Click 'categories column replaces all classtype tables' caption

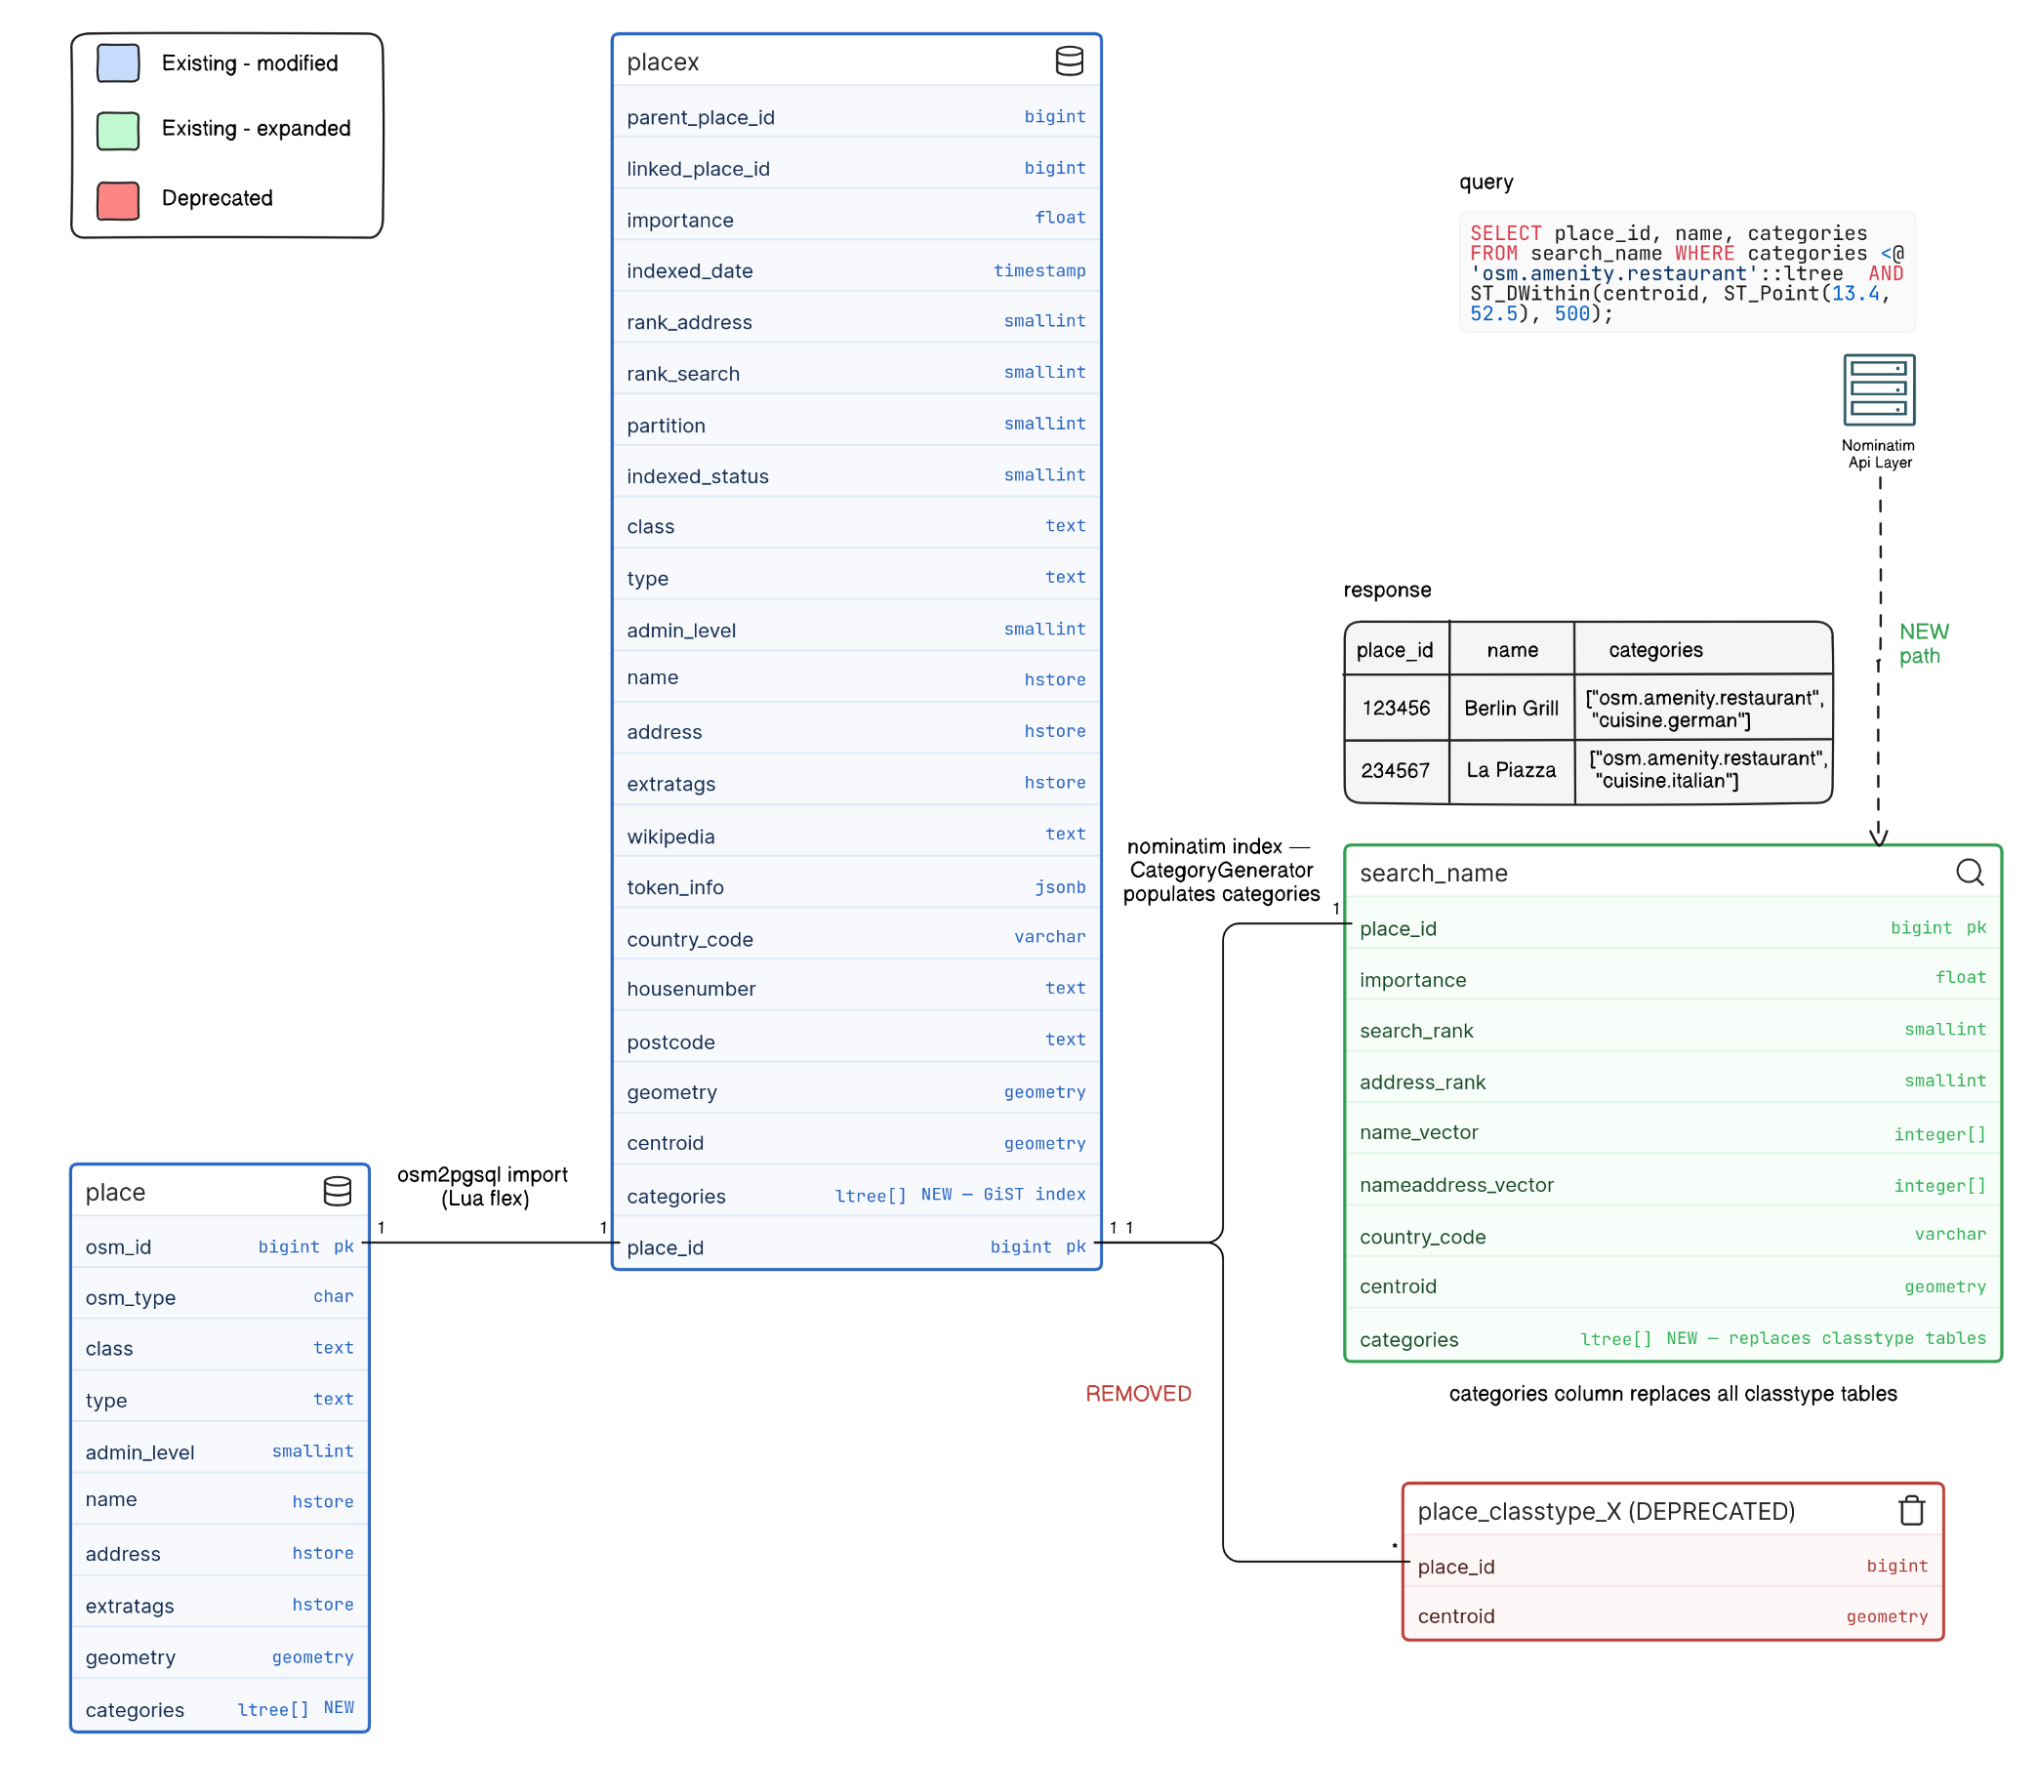(1671, 1393)
